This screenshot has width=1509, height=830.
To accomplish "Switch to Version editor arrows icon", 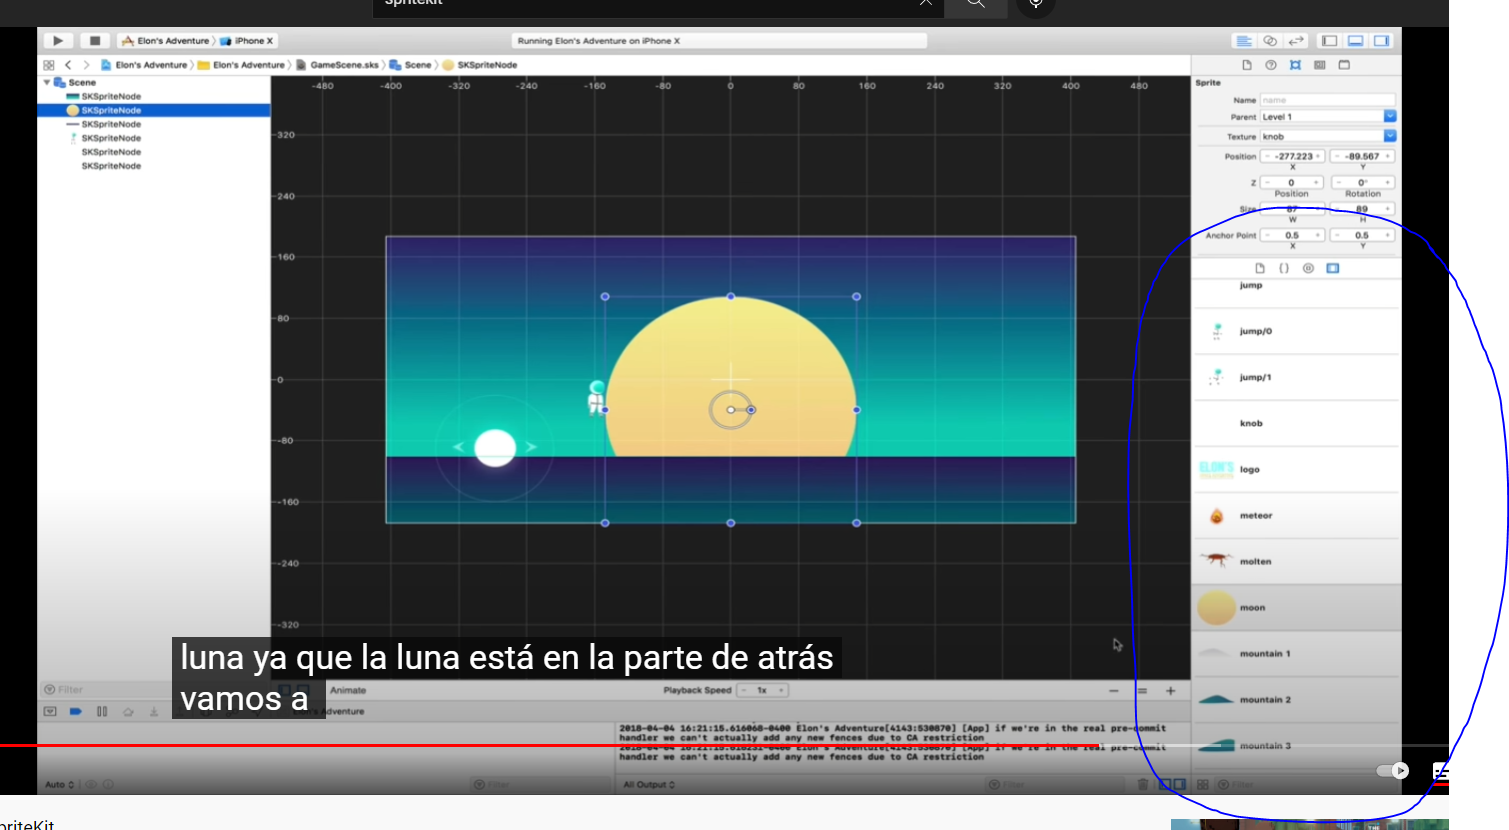I will click(x=1296, y=41).
